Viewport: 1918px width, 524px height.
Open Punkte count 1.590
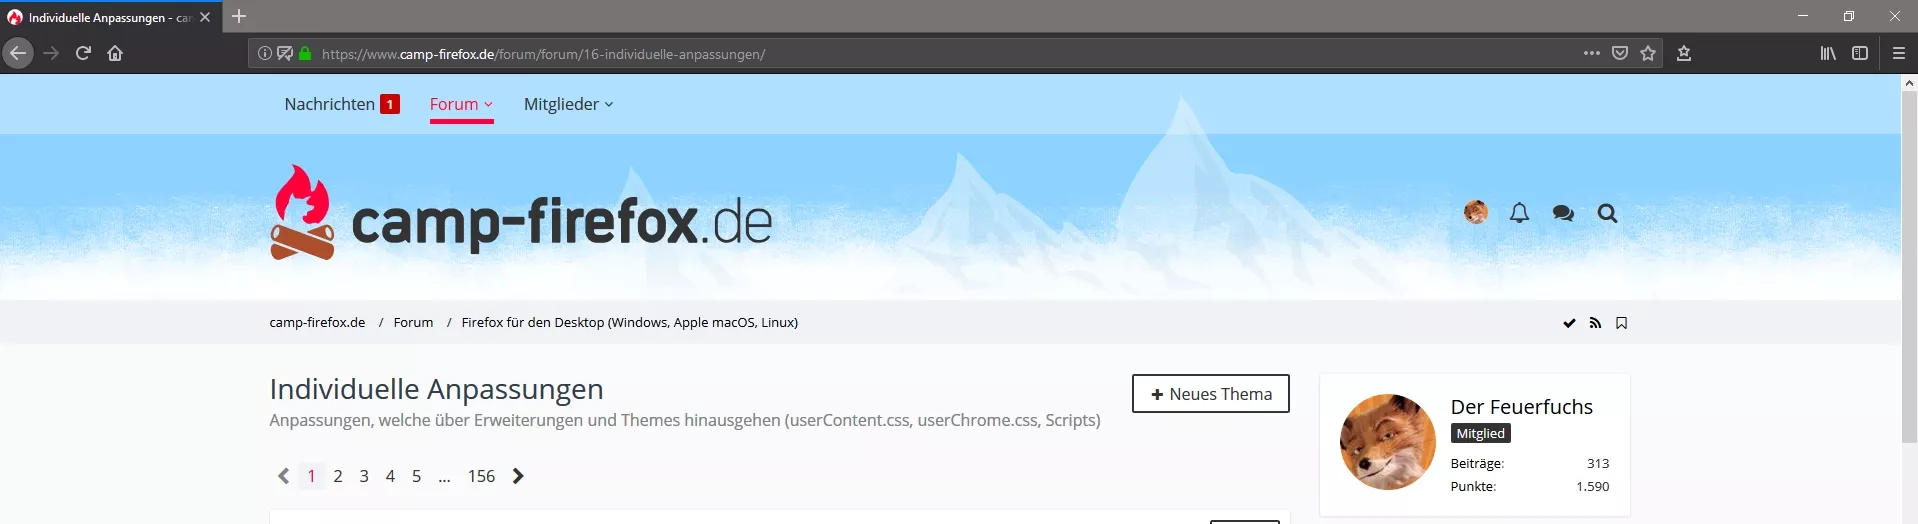click(x=1593, y=486)
